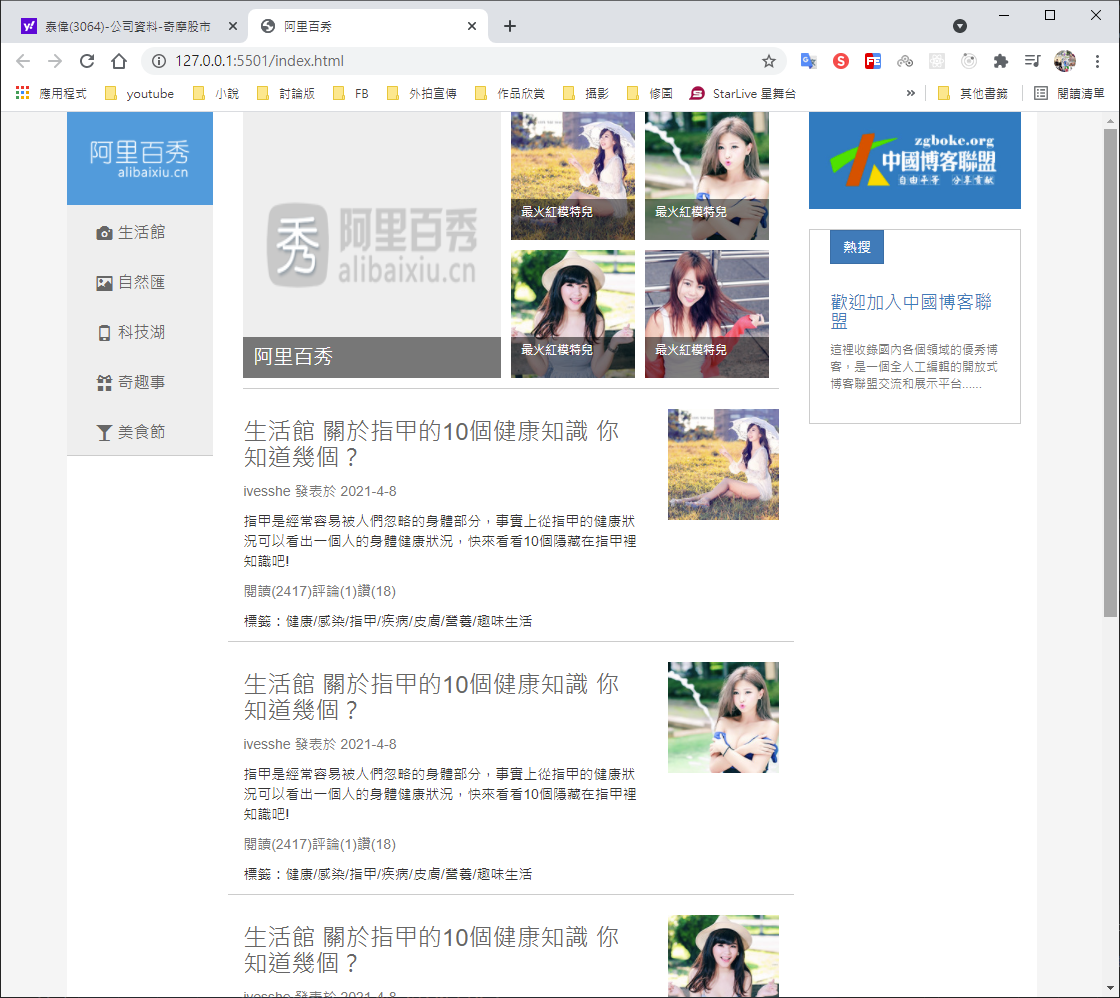Open the first 生活館 關於指甲的10個健康知識 article title
The width and height of the screenshot is (1120, 998).
[x=431, y=444]
